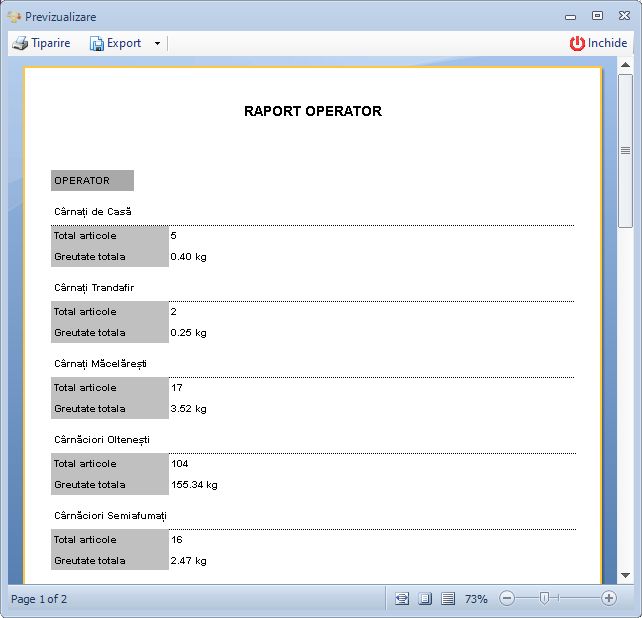Click the Cârnăciori Semiafumați heading
The image size is (642, 618).
(110, 516)
